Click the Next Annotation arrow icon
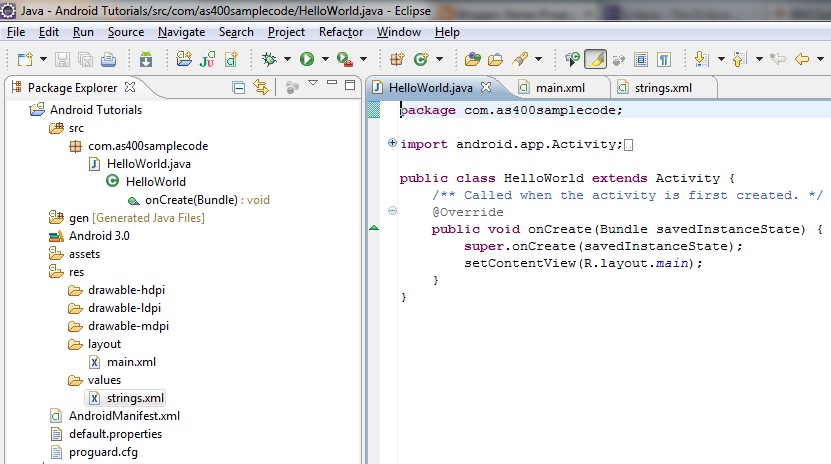Image resolution: width=831 pixels, height=464 pixels. click(702, 59)
